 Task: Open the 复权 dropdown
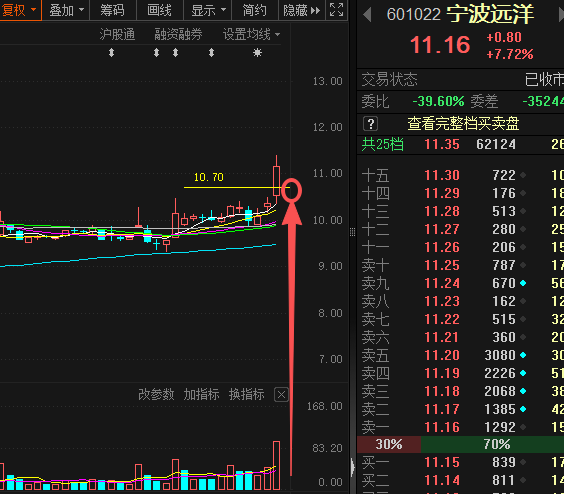[20, 10]
